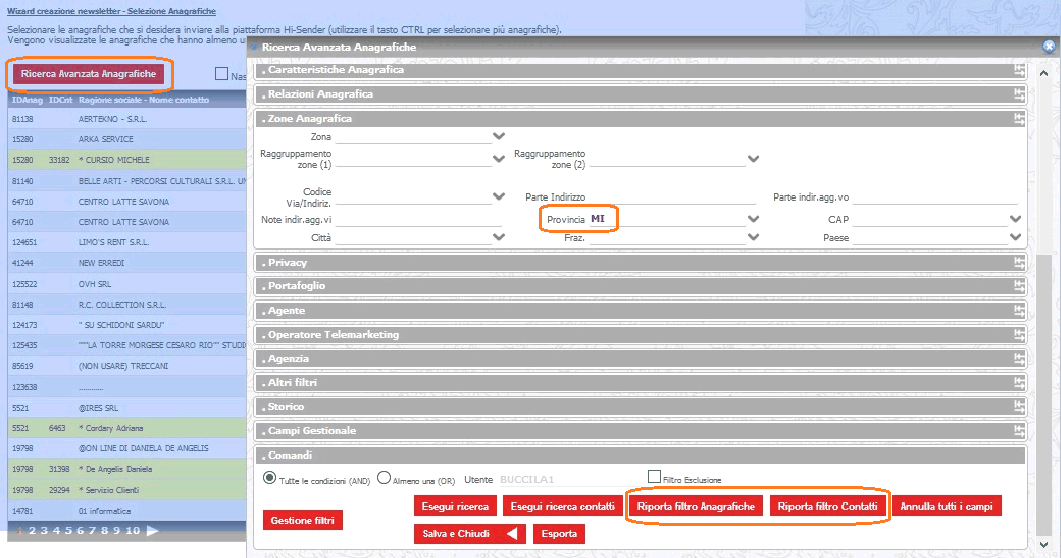Toggle the Agente section icon
The image size is (1061, 558).
1019,311
